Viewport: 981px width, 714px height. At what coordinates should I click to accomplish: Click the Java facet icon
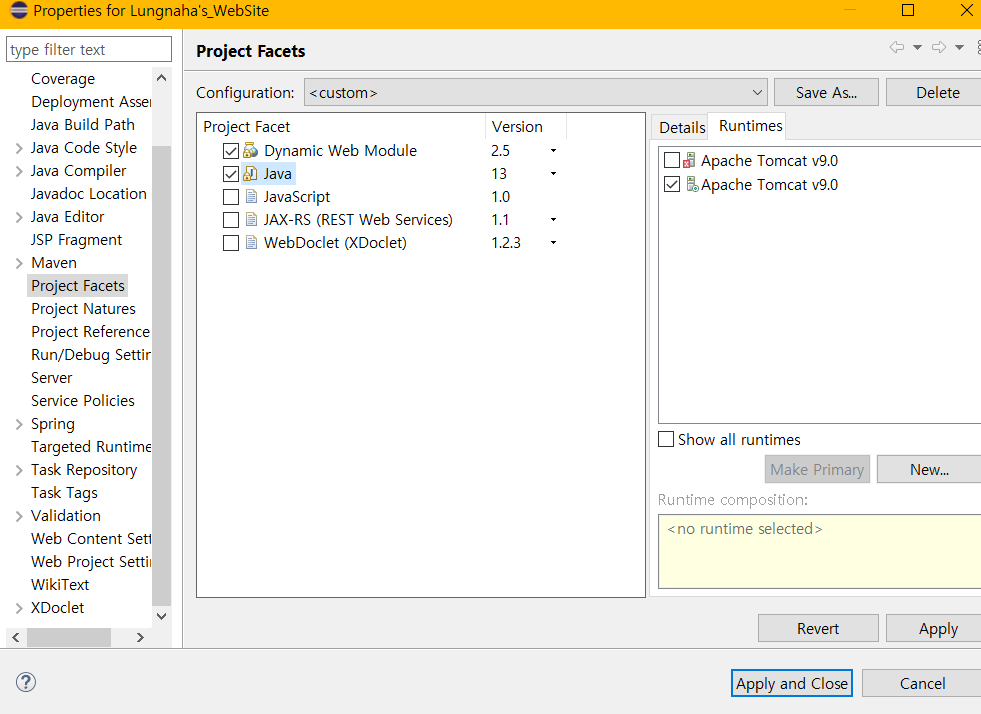point(250,174)
